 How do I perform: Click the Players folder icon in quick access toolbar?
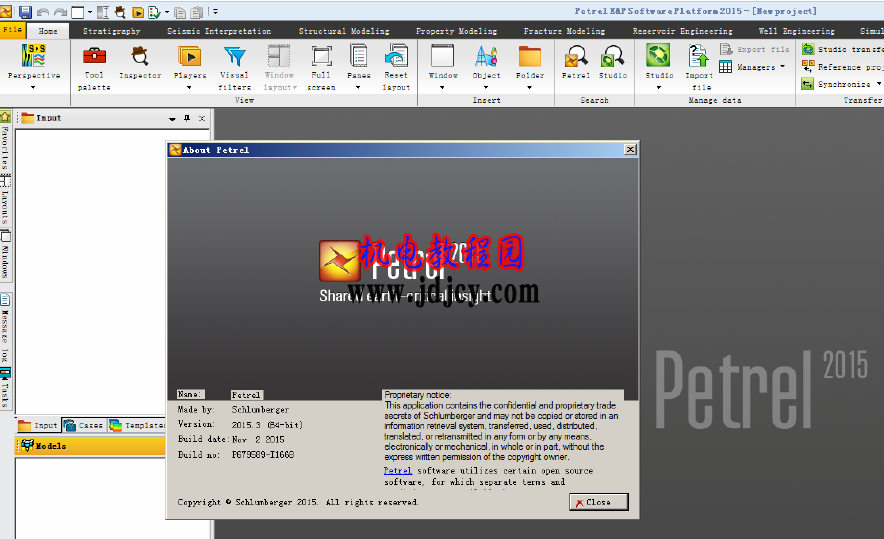coord(138,12)
